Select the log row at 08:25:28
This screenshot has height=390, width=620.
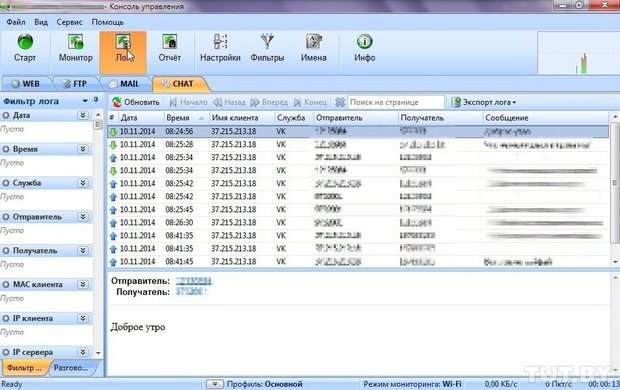tap(358, 144)
